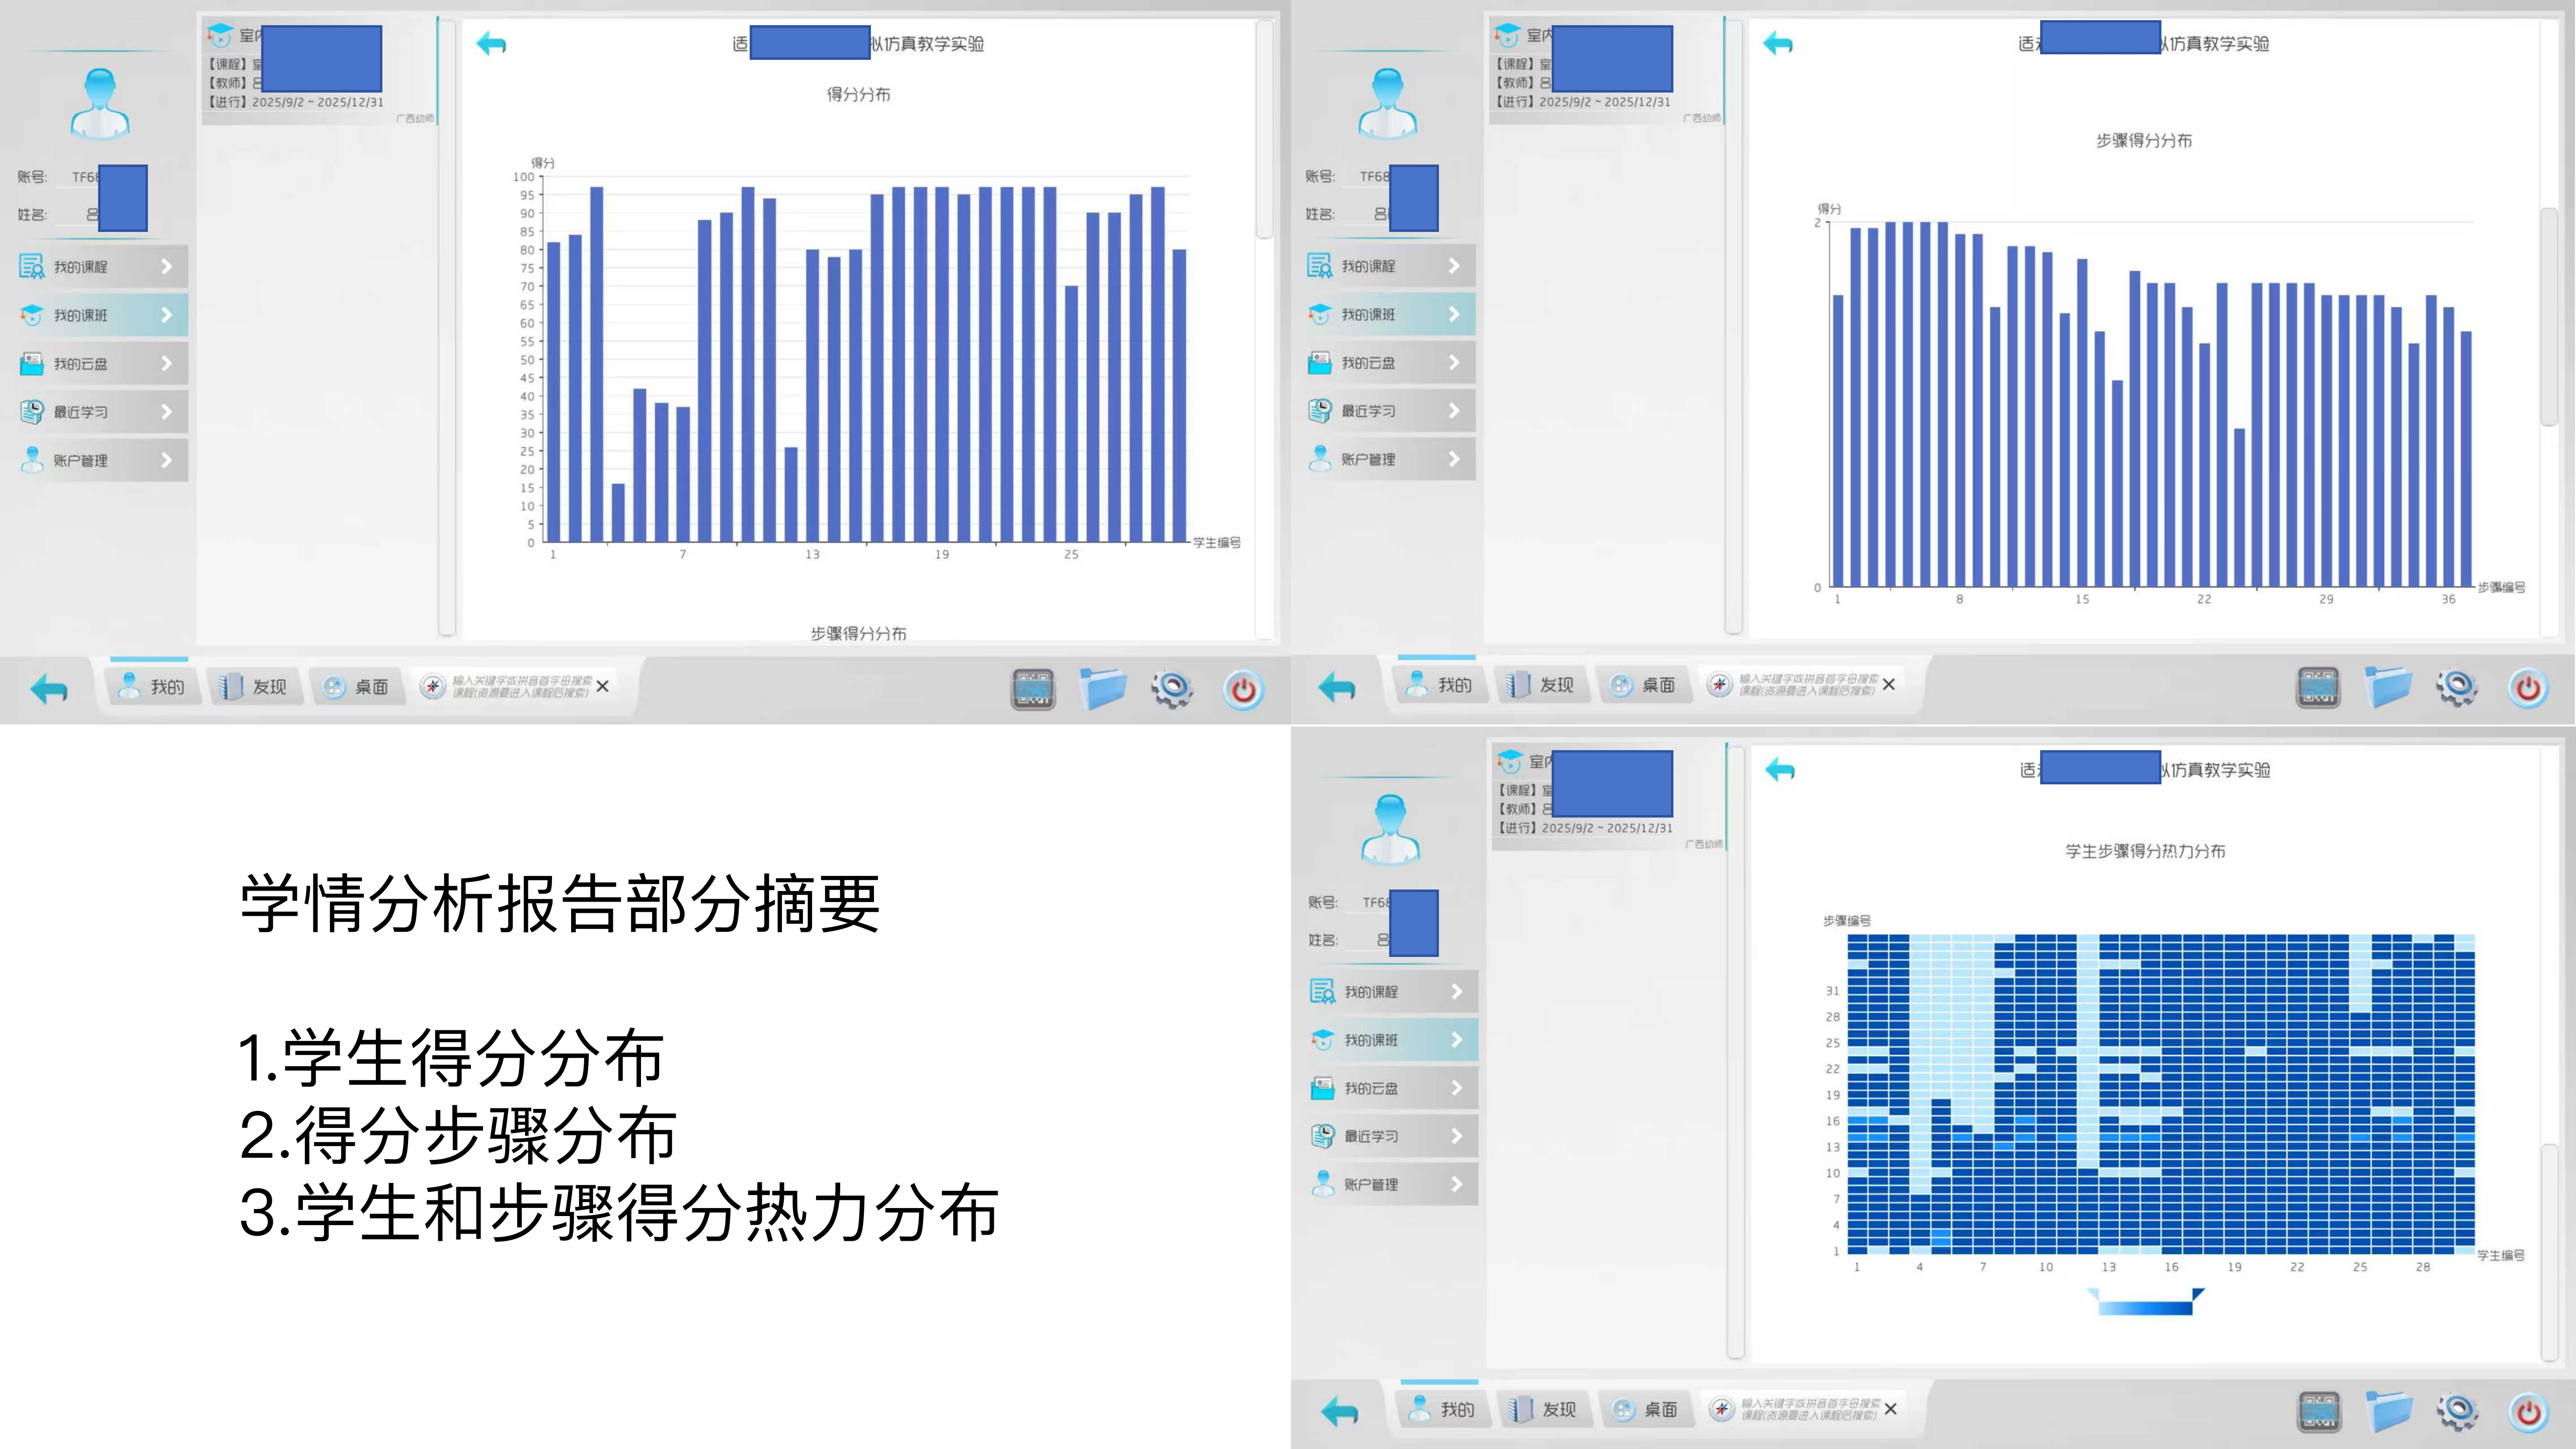Click search keyword input field in heatmap window taskbar
2576x1449 pixels.
(1810, 1409)
